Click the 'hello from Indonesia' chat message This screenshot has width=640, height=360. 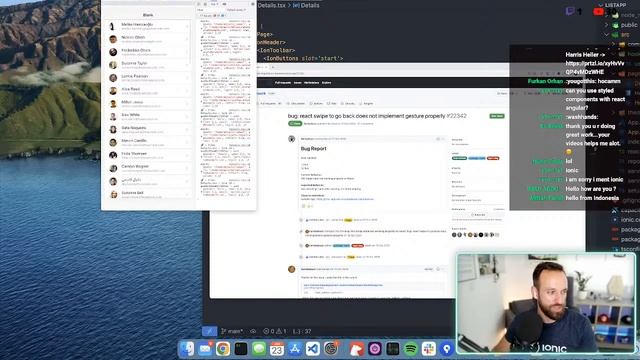click(x=592, y=198)
